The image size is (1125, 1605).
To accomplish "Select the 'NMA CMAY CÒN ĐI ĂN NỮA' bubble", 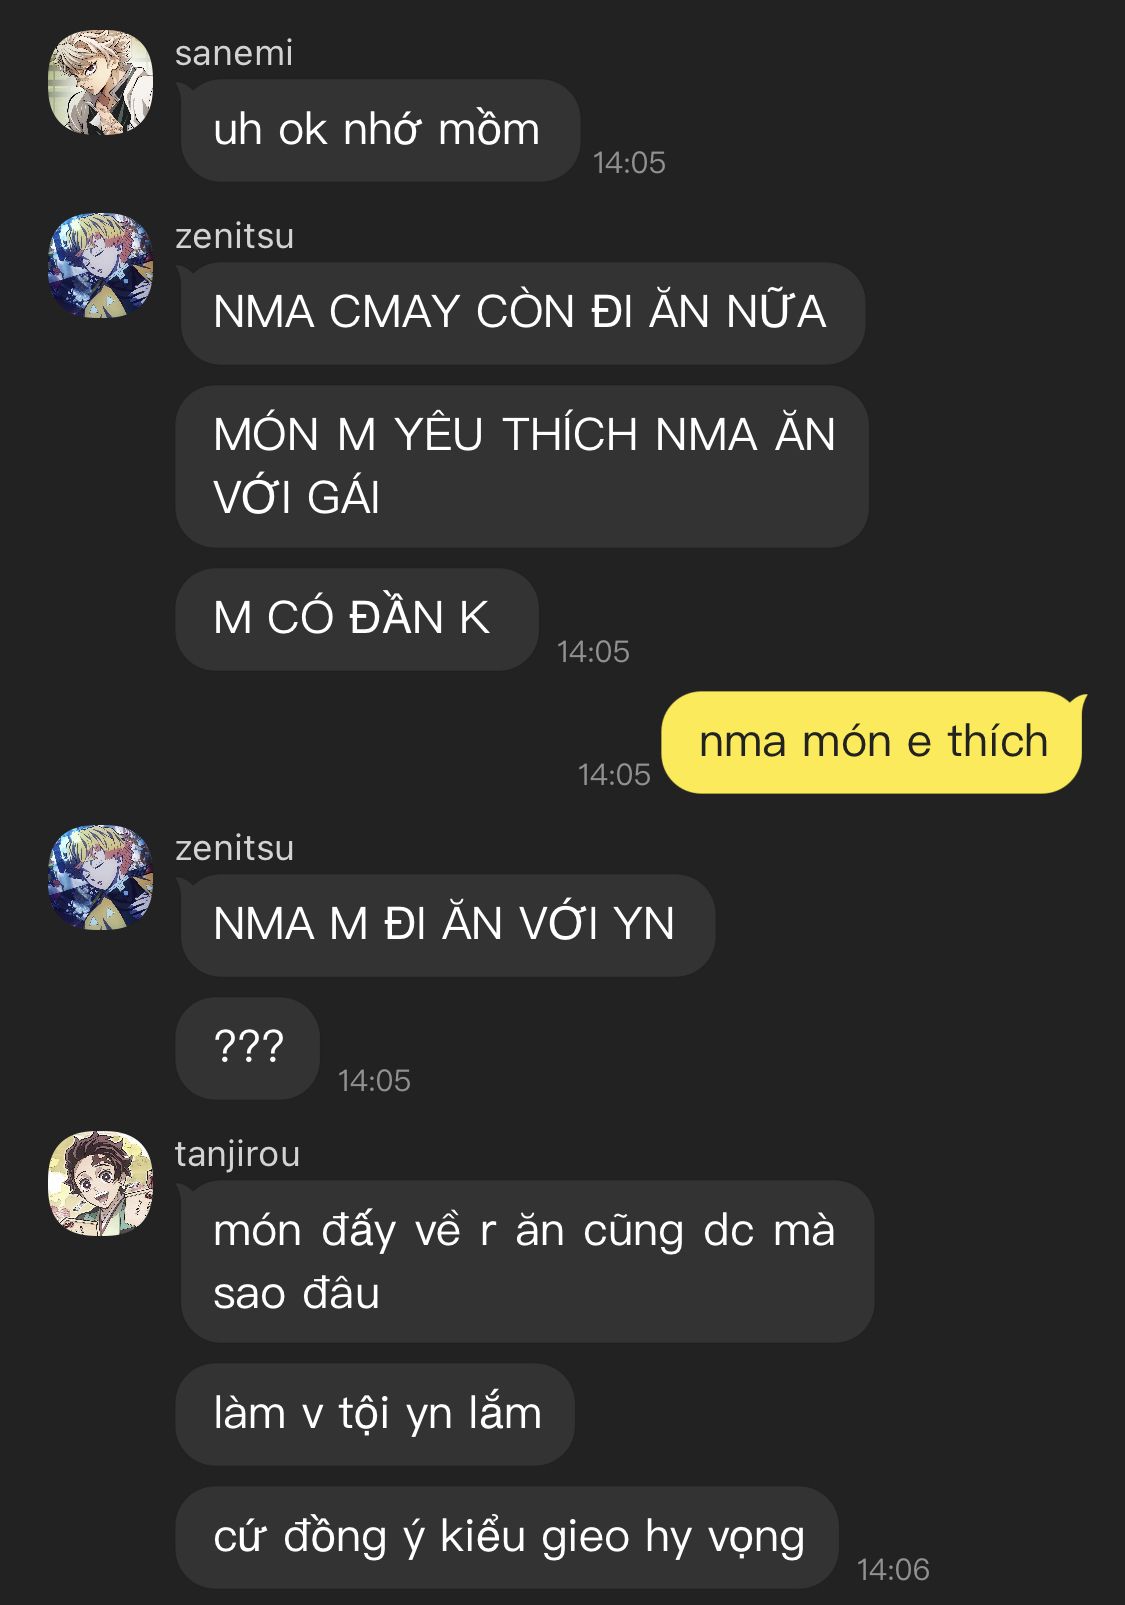I will (521, 313).
